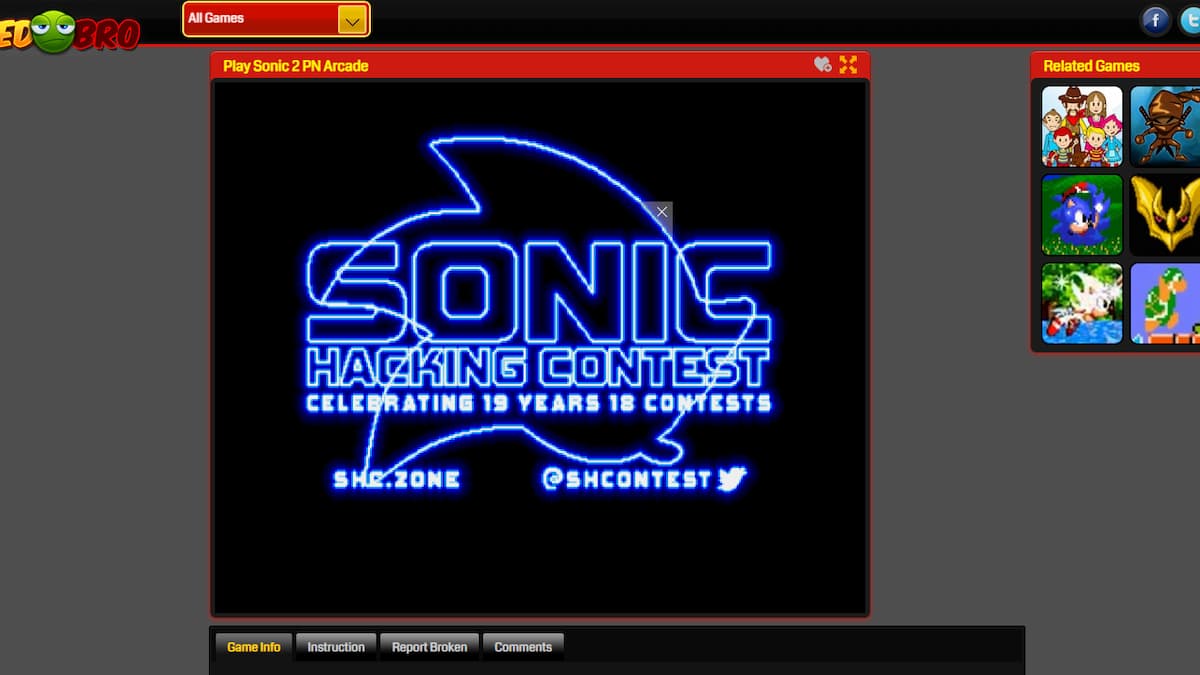The image size is (1200, 675).
Task: Open the blue Sonic with red cap thumbnail
Action: click(1082, 214)
